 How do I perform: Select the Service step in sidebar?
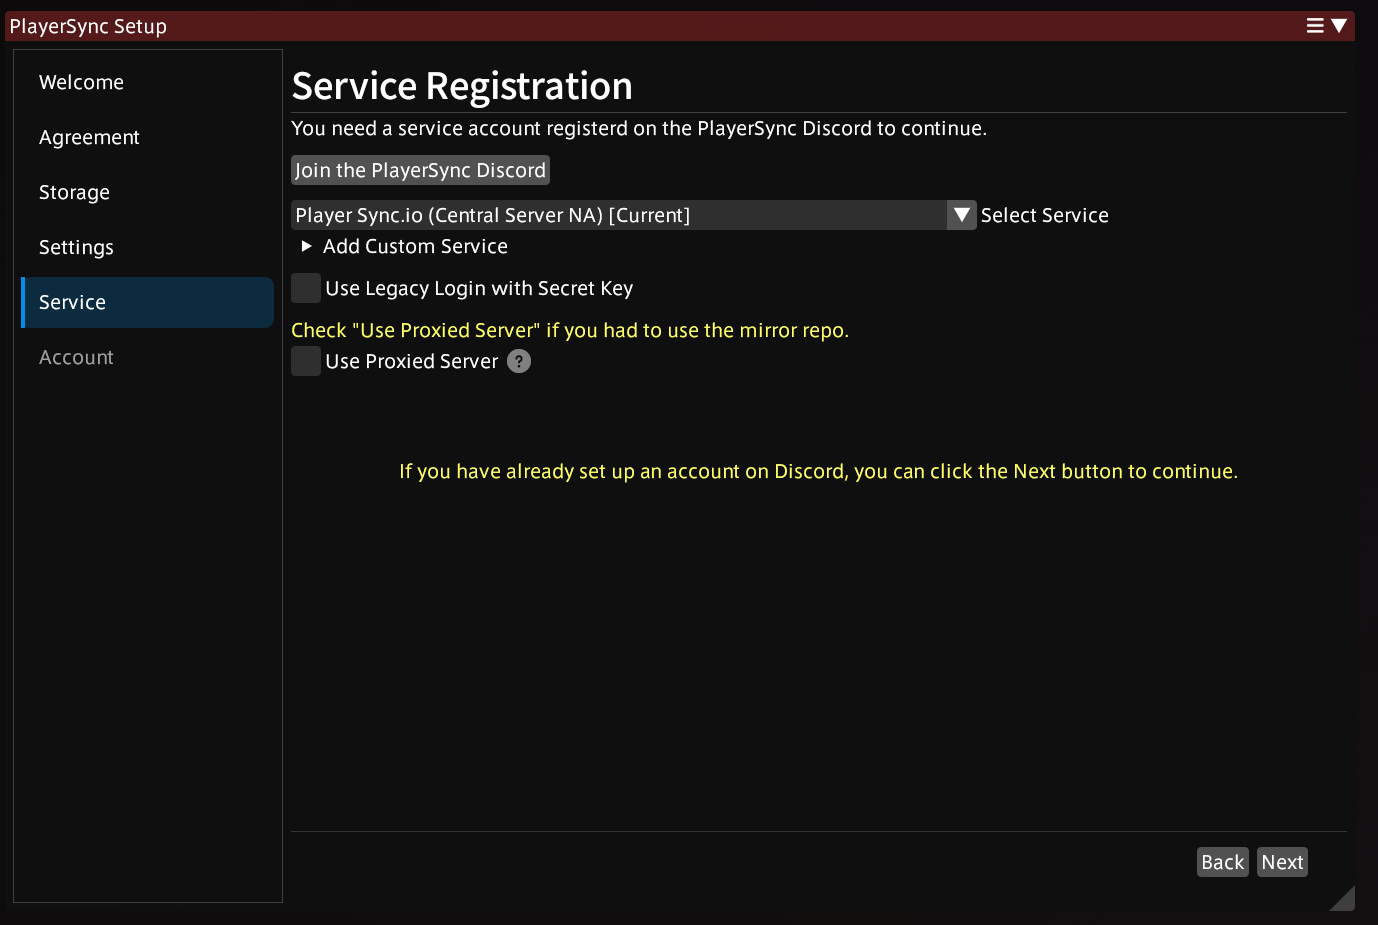[x=72, y=302]
